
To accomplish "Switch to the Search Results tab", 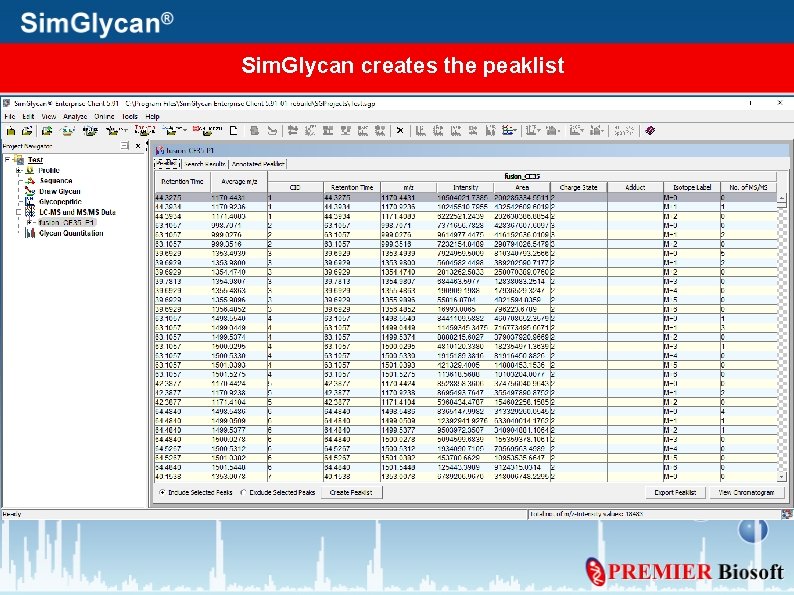I will pyautogui.click(x=205, y=164).
